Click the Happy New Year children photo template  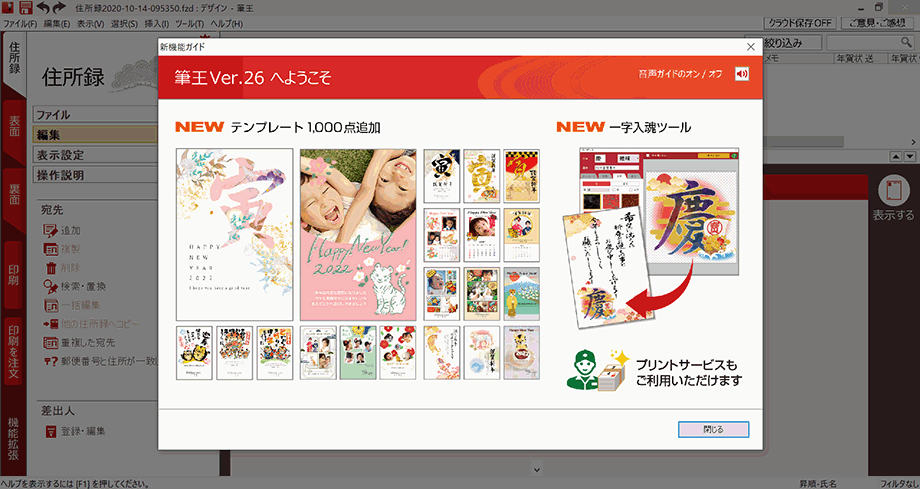[358, 234]
